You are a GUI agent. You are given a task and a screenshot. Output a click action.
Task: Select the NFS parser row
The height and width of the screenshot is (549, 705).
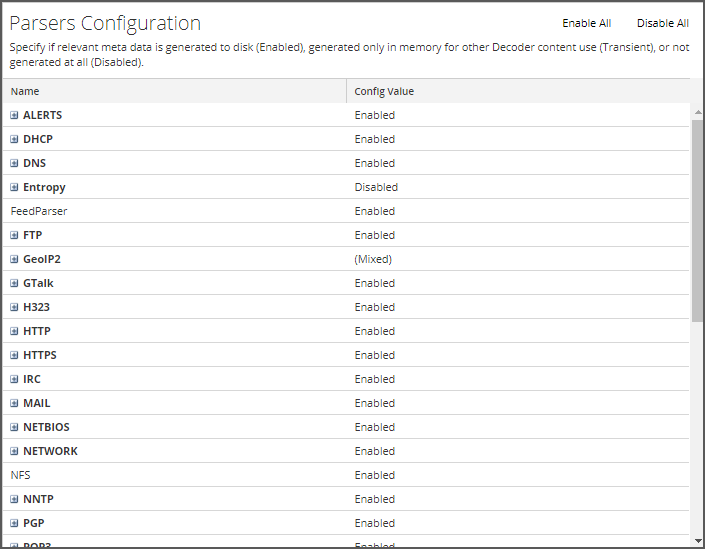(x=20, y=475)
